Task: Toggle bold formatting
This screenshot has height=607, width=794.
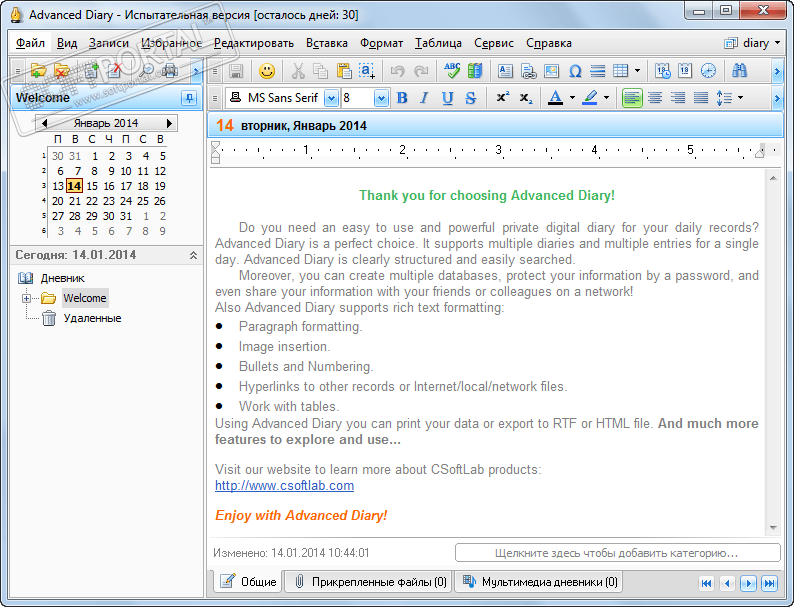Action: tap(402, 98)
